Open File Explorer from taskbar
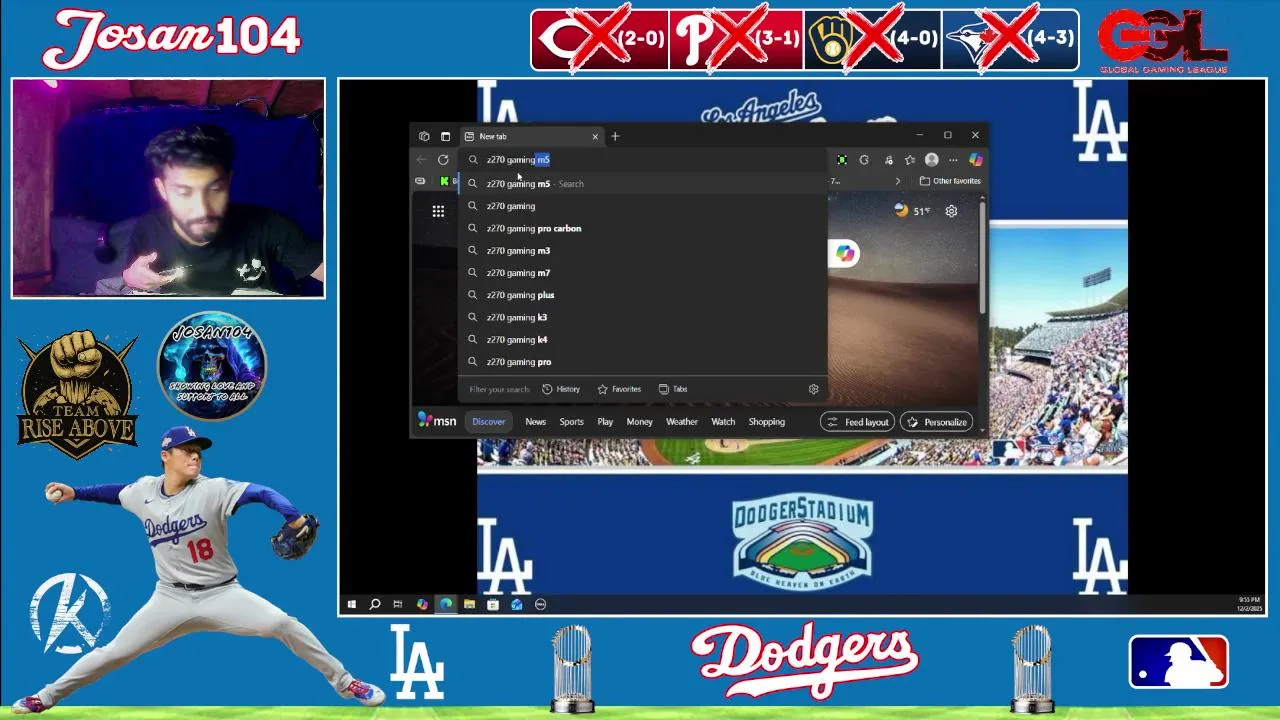 pos(469,604)
